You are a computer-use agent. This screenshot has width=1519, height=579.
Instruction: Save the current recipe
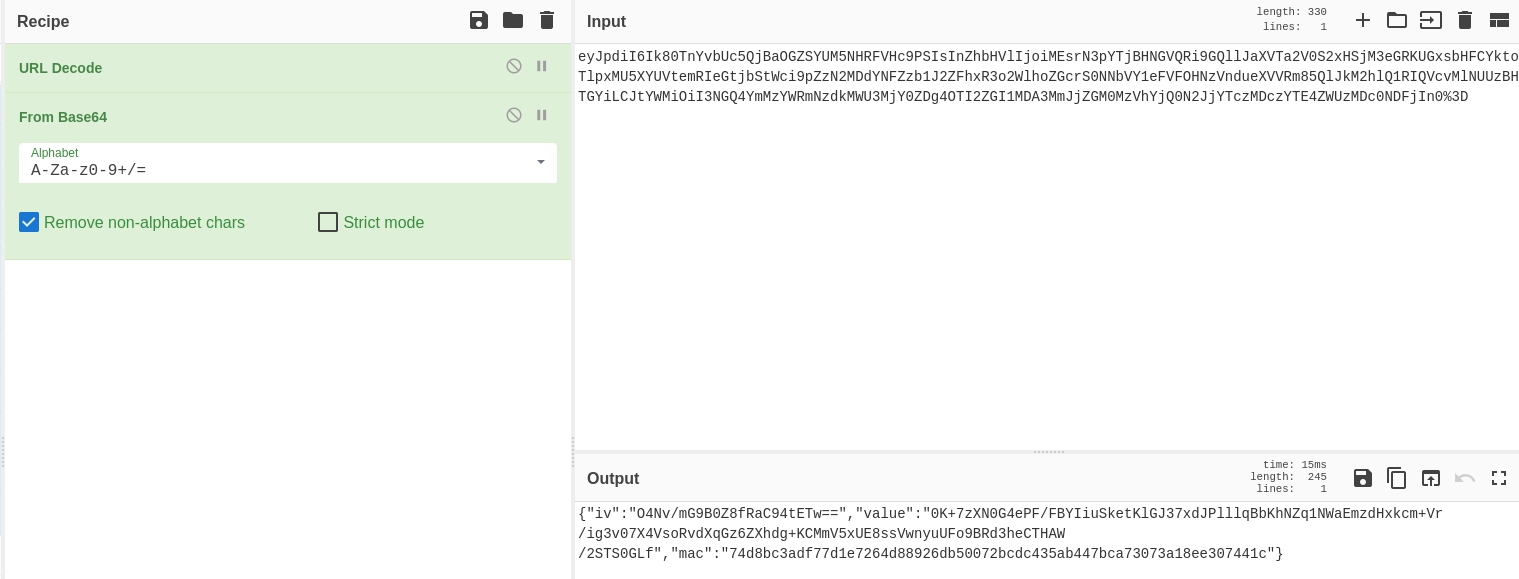[479, 21]
